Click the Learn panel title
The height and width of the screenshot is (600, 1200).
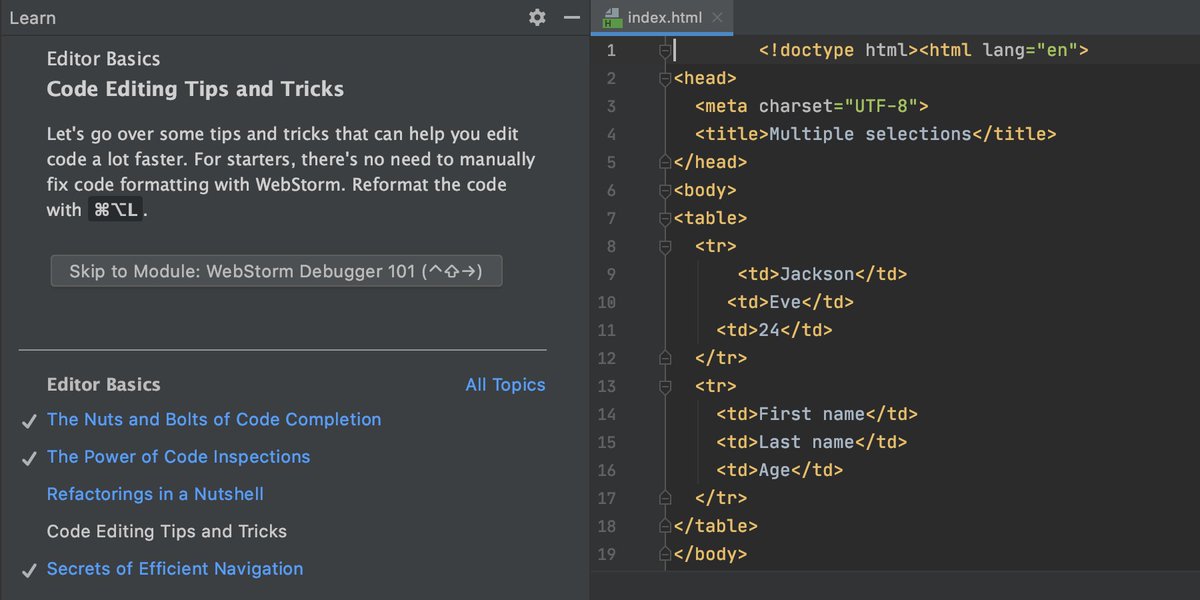[32, 18]
